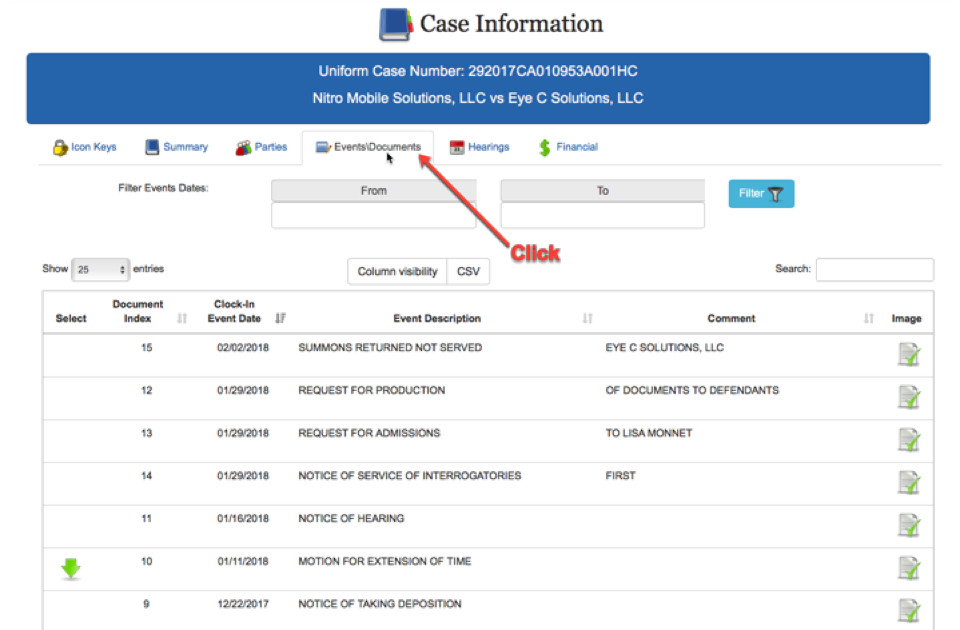The image size is (960, 630).
Task: Open document image for Request for Production
Action: [x=908, y=397]
